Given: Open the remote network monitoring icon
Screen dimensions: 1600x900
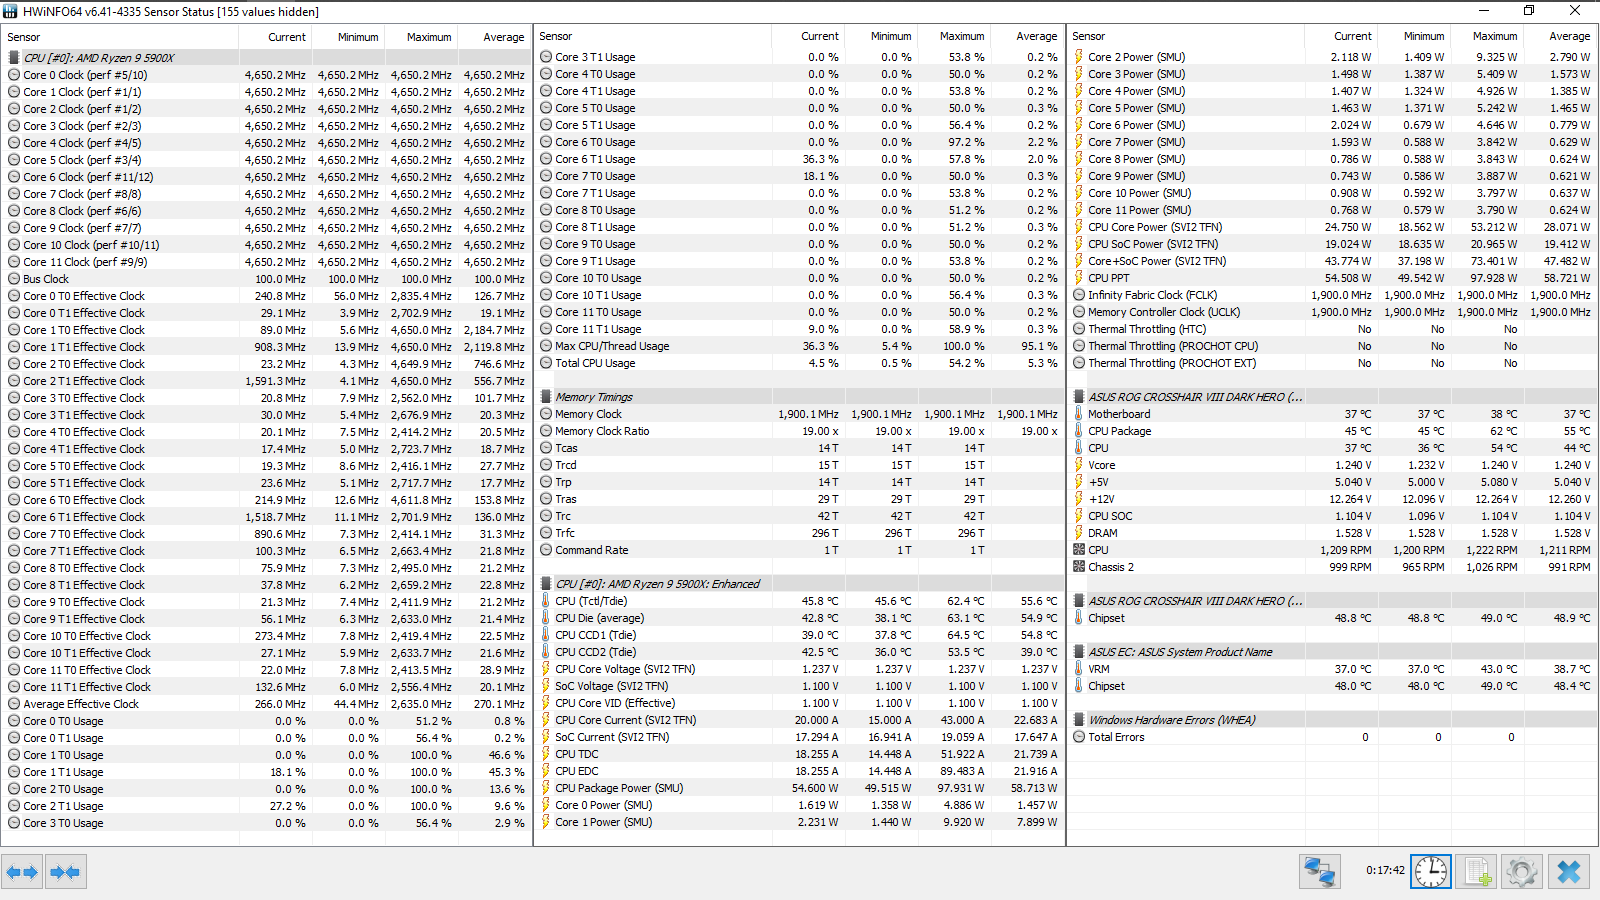Looking at the screenshot, I should tap(1320, 872).
